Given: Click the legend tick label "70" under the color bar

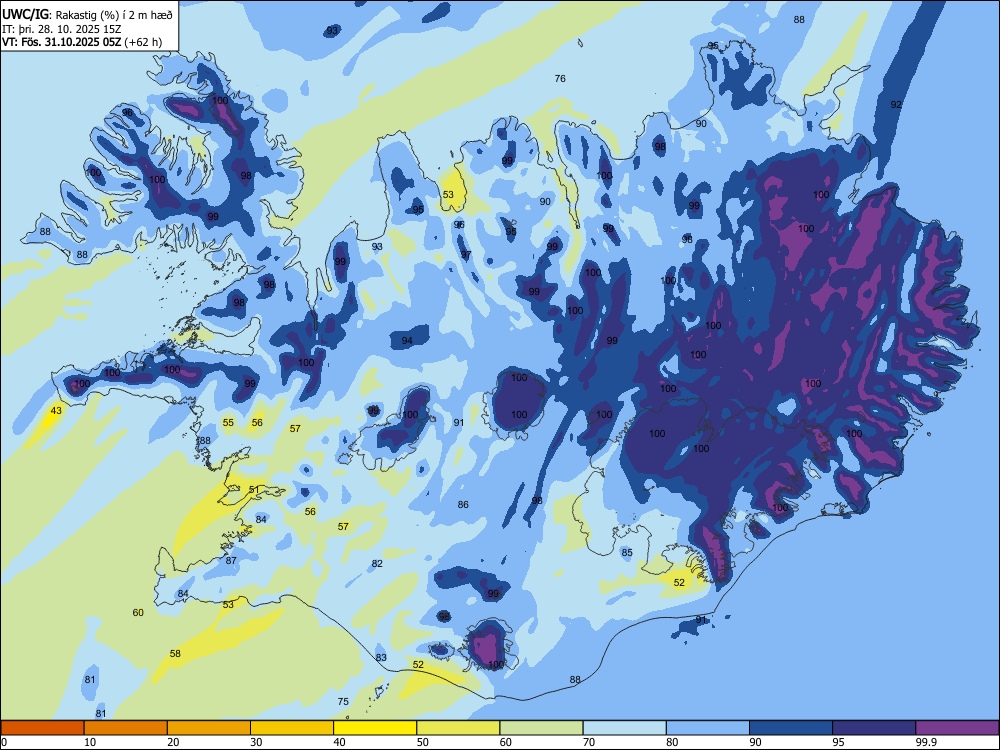Looking at the screenshot, I should tap(589, 742).
